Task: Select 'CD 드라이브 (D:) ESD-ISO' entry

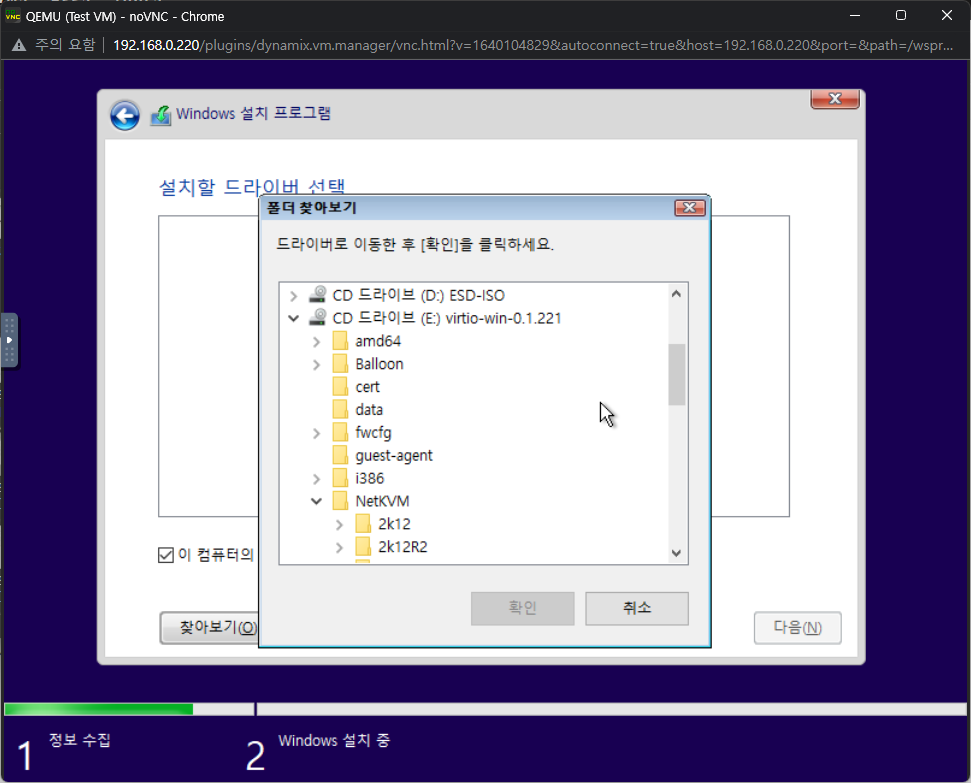Action: pos(419,295)
